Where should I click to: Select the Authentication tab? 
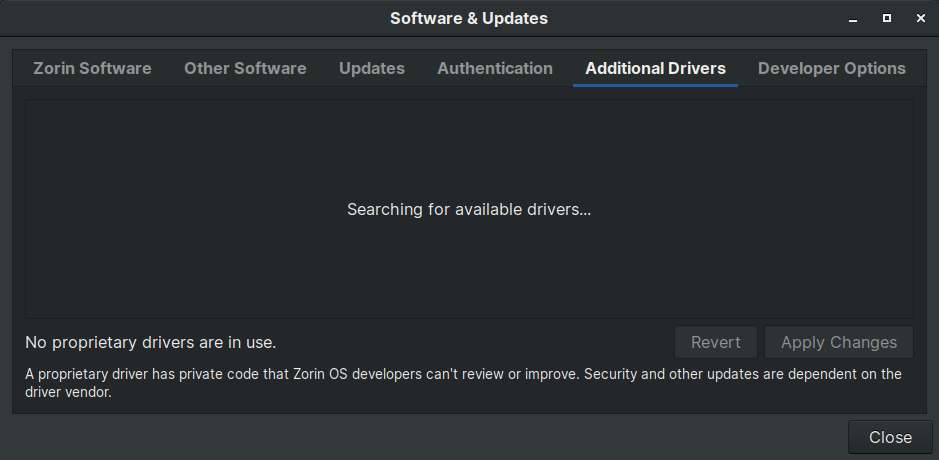(x=495, y=68)
